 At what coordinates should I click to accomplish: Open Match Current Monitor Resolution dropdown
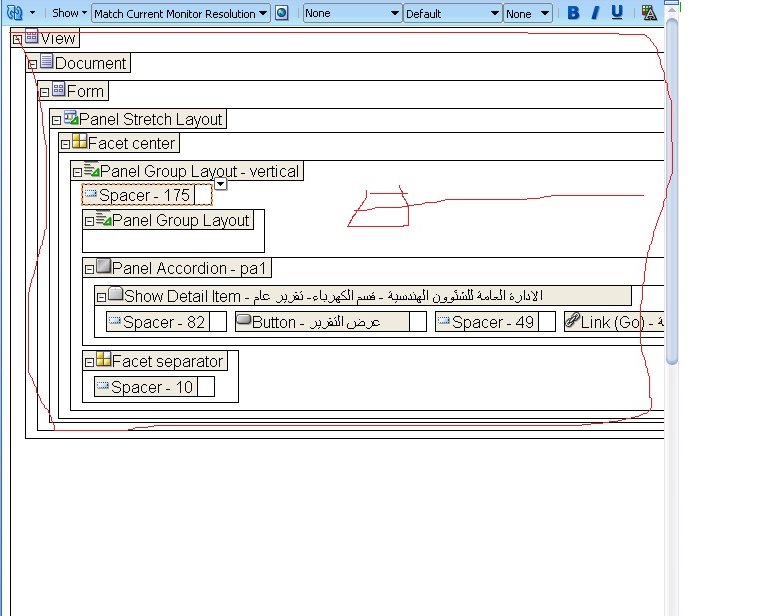coord(180,13)
